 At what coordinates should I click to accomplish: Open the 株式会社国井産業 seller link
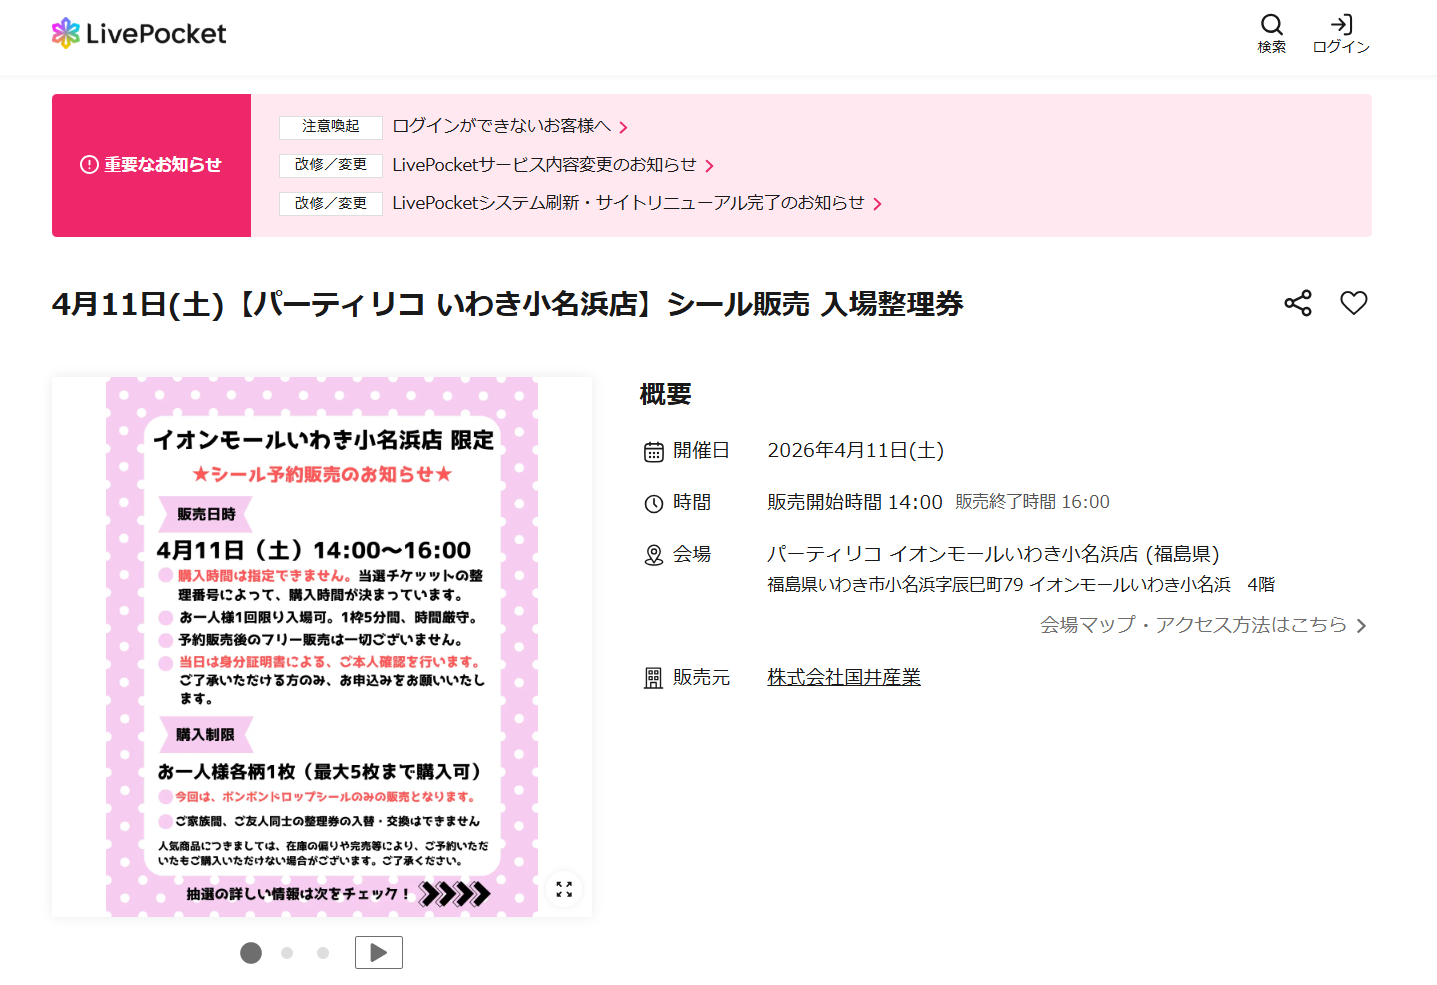pyautogui.click(x=843, y=677)
